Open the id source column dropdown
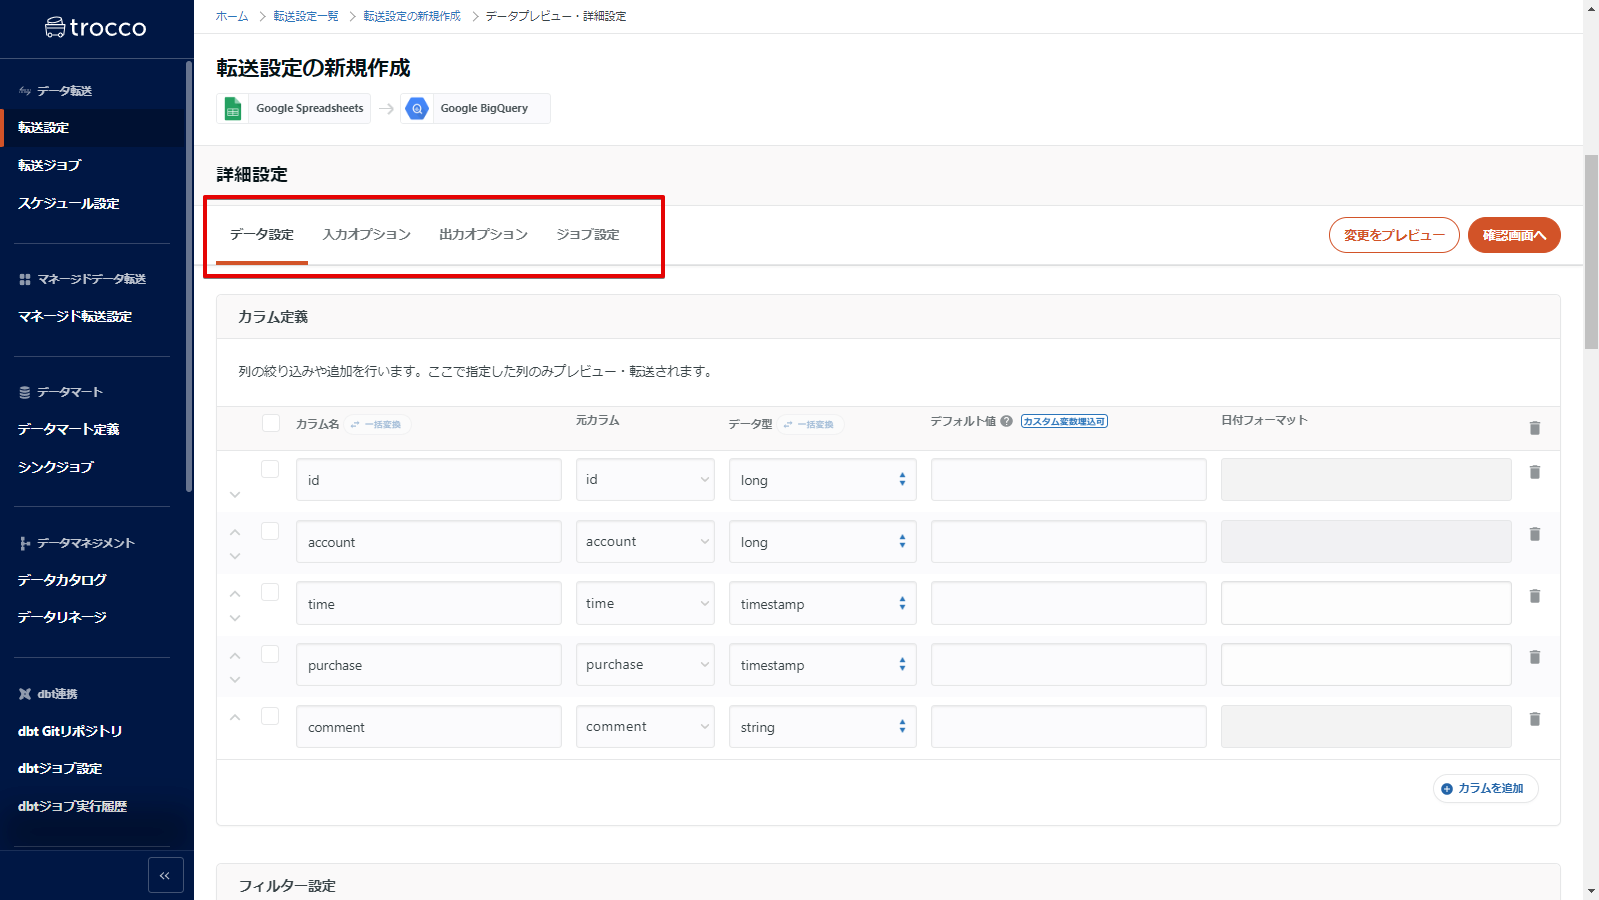1599x900 pixels. 645,480
